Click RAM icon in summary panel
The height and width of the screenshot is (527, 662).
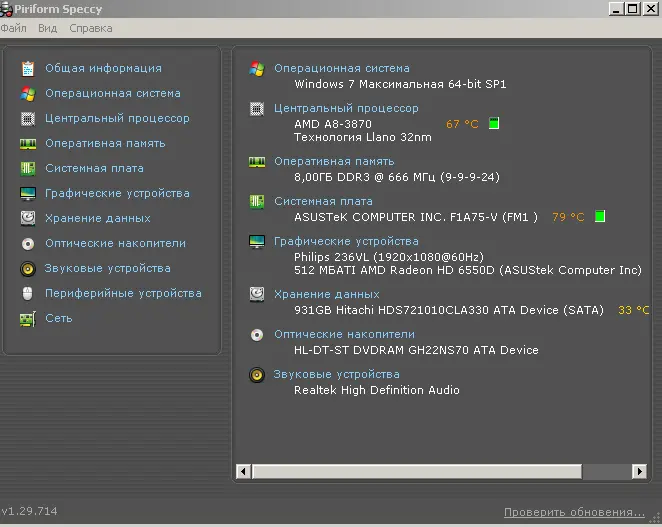coord(257,162)
